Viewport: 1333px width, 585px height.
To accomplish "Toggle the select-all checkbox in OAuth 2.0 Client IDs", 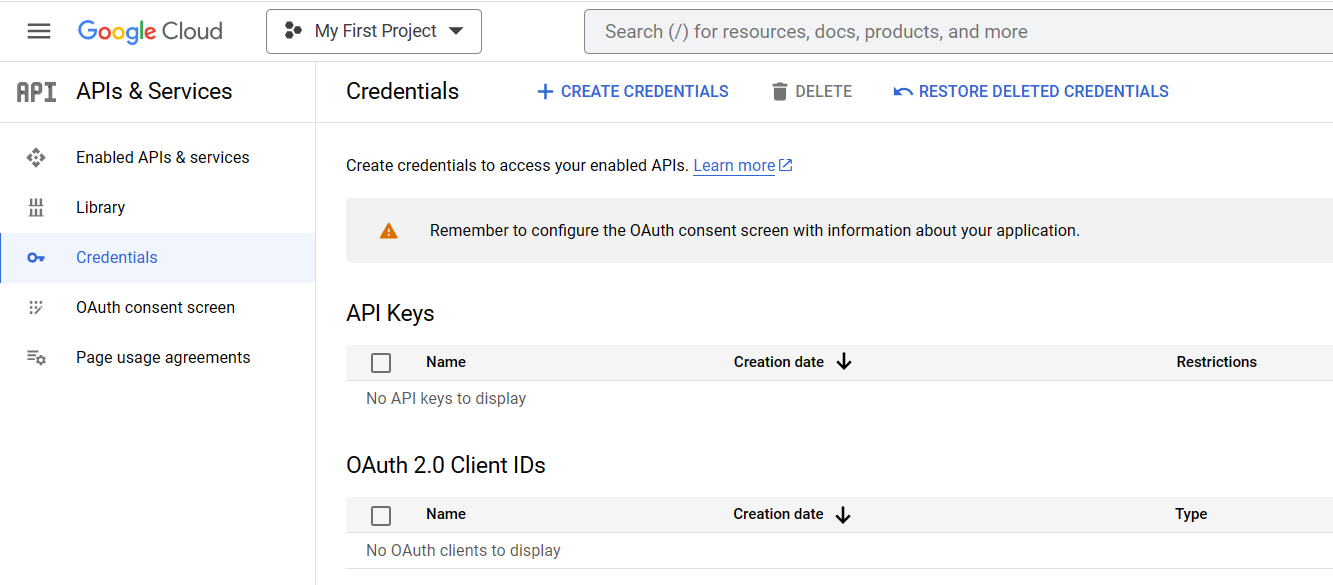I will click(x=381, y=516).
